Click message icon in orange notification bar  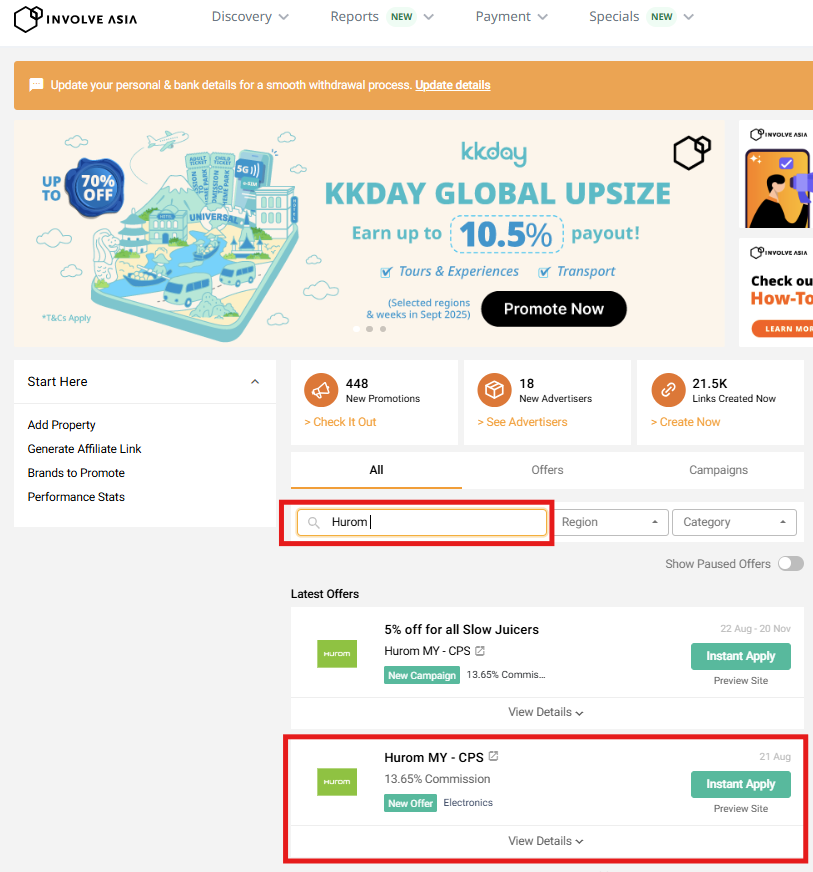(36, 85)
